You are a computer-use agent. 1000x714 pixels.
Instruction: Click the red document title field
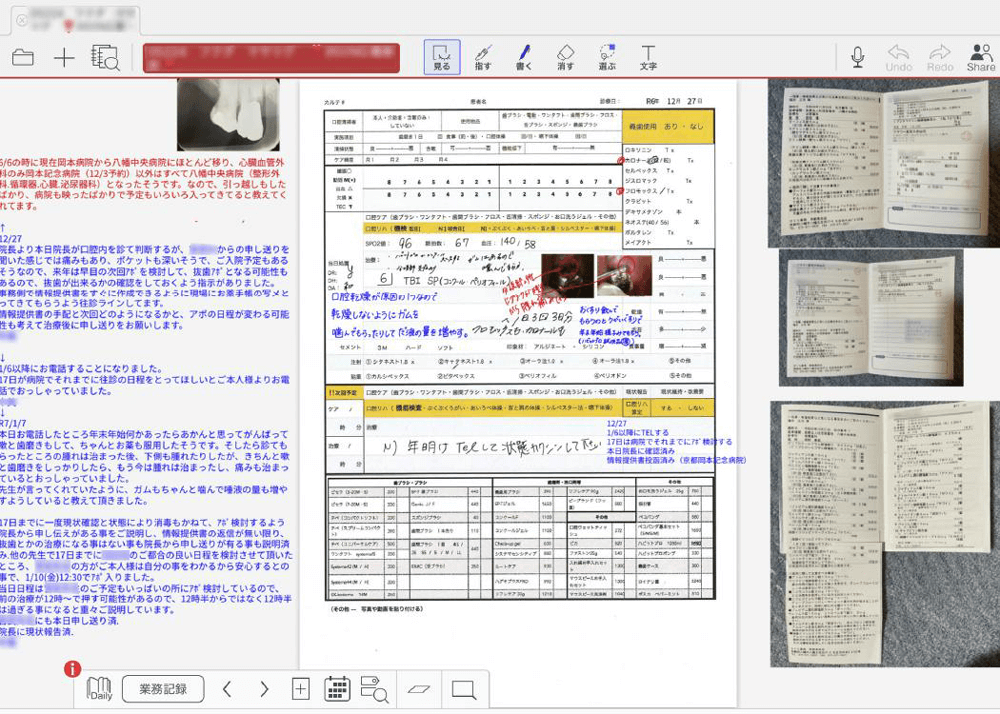pos(271,58)
